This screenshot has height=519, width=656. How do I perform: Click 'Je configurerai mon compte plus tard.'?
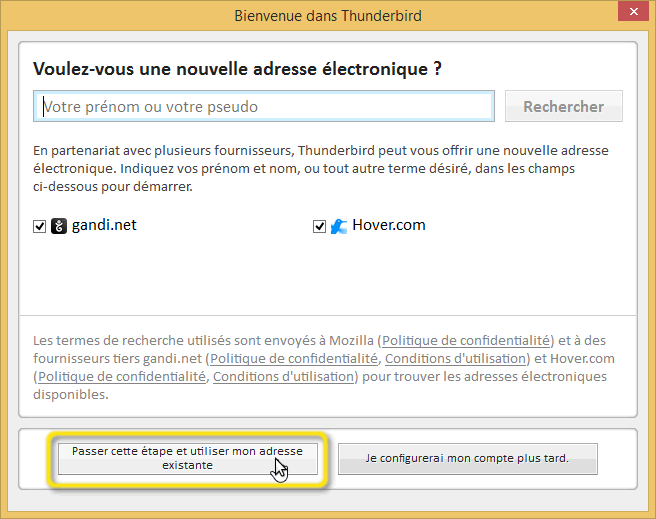coord(468,459)
